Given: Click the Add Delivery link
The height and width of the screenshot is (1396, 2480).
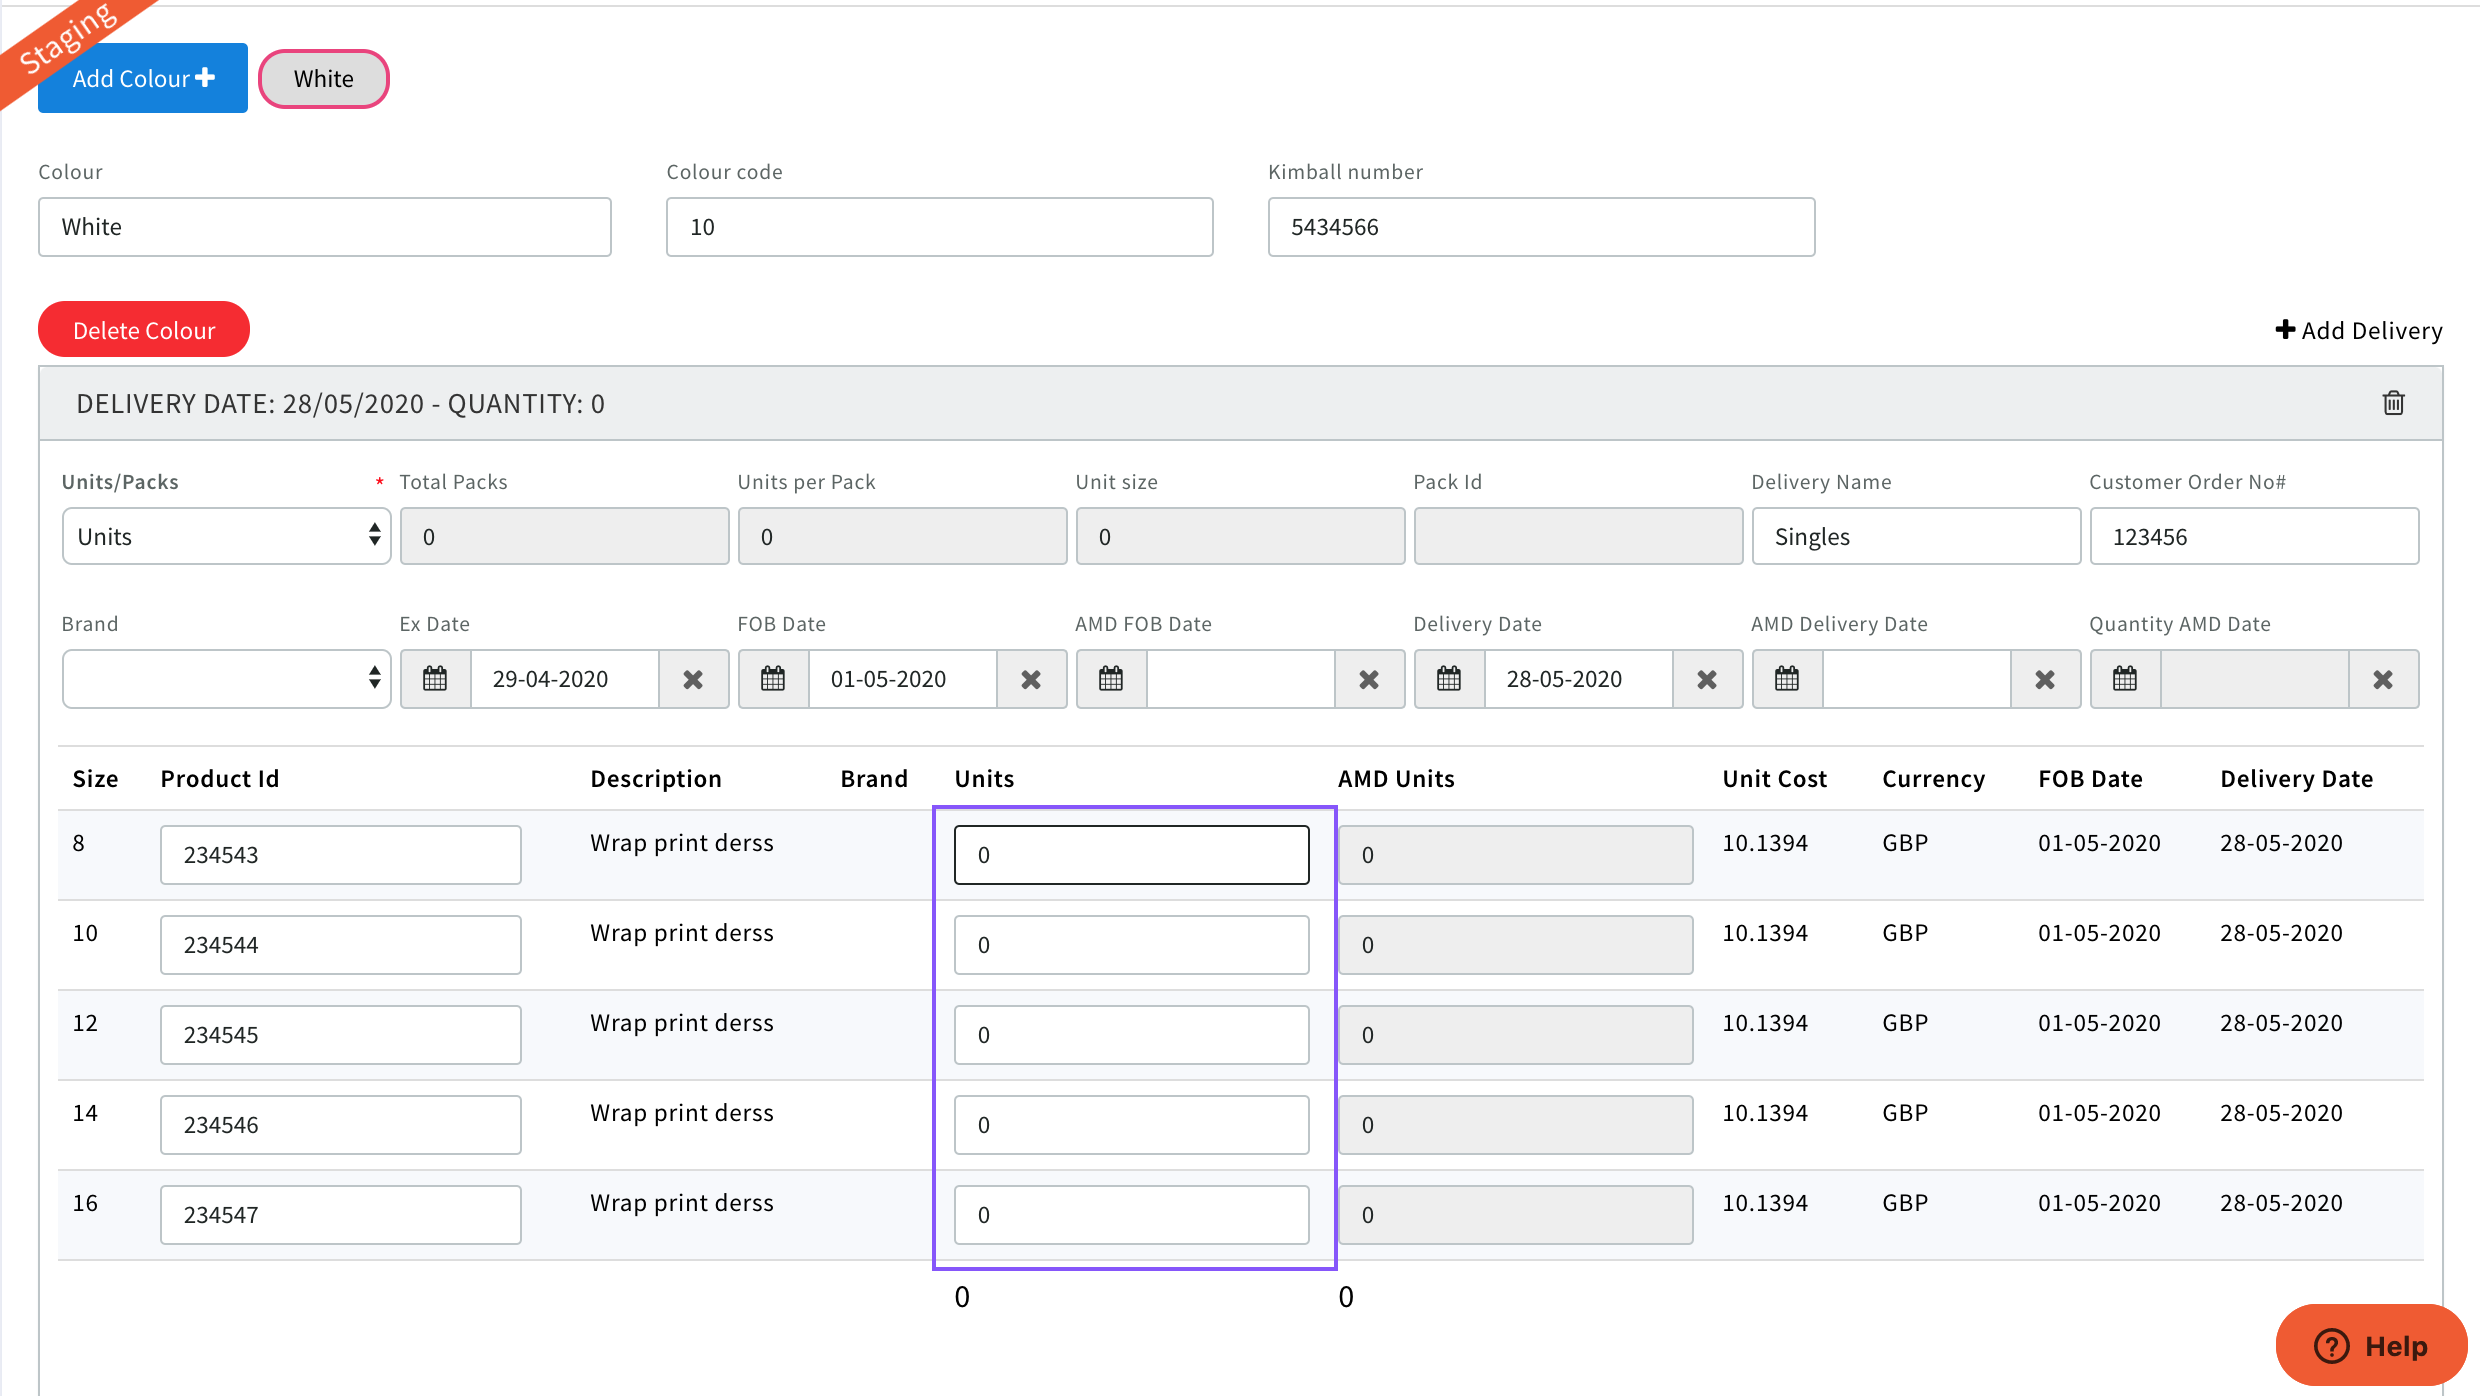Looking at the screenshot, I should [x=2358, y=330].
